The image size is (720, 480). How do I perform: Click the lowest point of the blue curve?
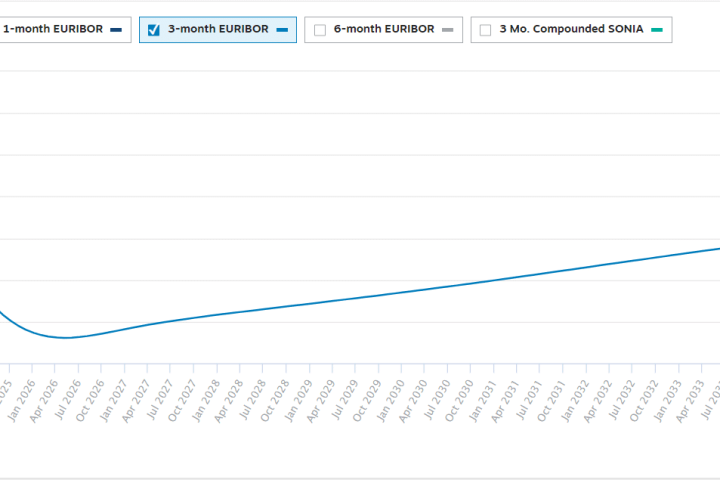pyautogui.click(x=66, y=338)
